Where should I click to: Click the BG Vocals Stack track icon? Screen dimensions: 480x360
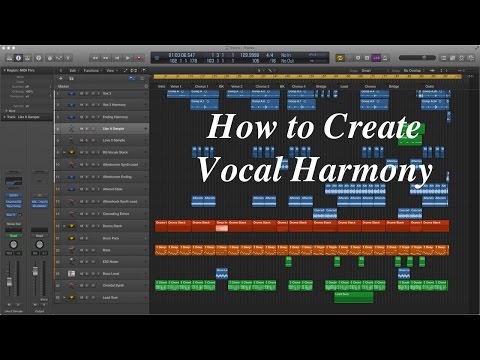click(71, 152)
